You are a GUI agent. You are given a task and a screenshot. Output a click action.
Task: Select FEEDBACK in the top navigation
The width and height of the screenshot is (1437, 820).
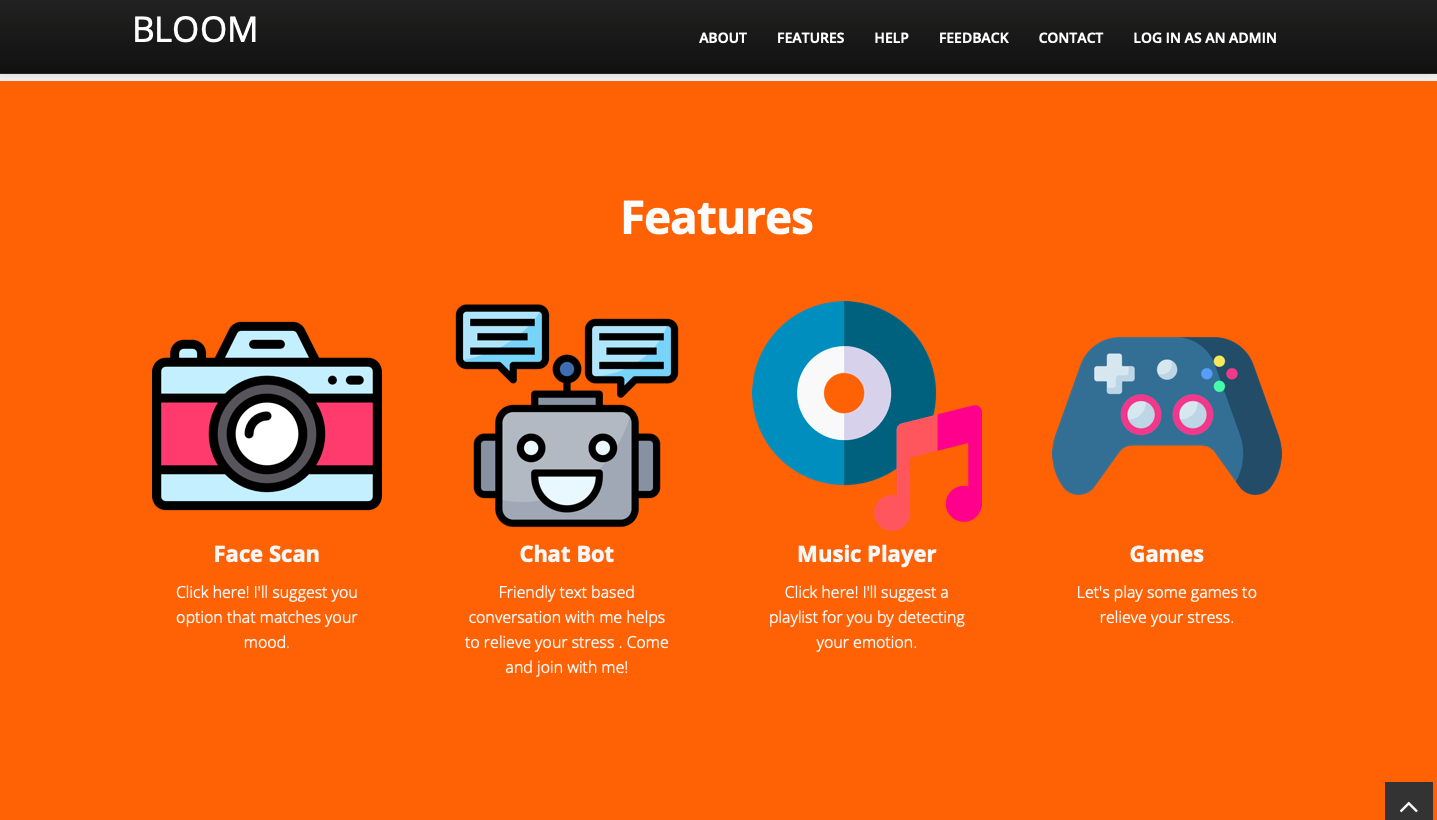pos(974,38)
